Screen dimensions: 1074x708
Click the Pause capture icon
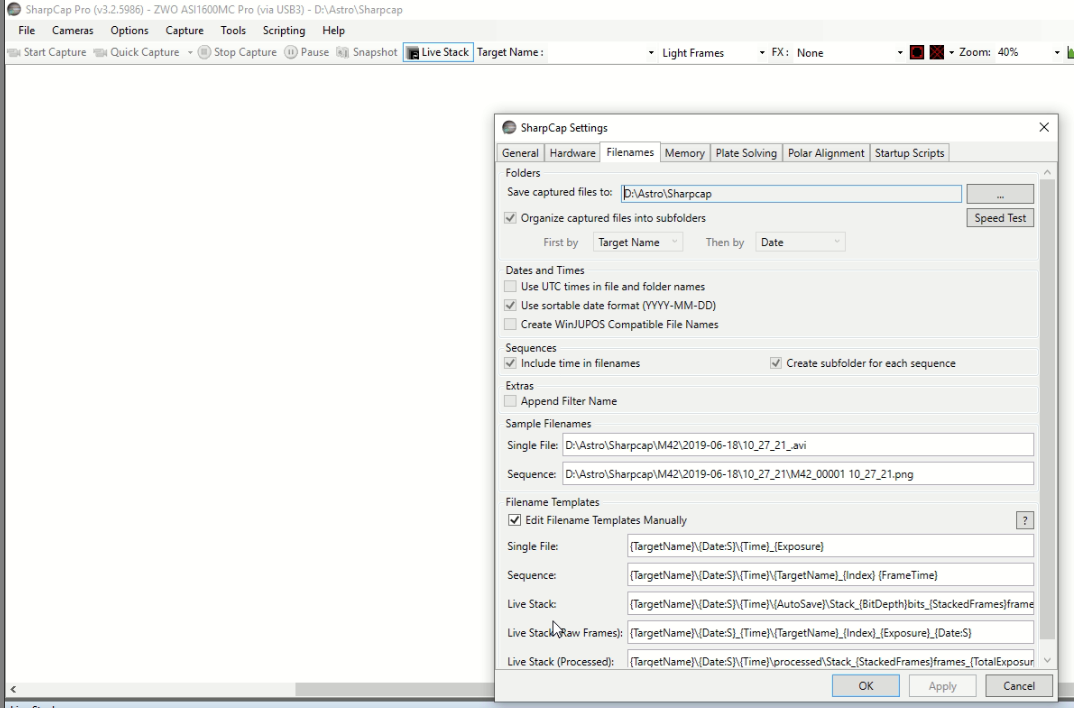click(291, 52)
